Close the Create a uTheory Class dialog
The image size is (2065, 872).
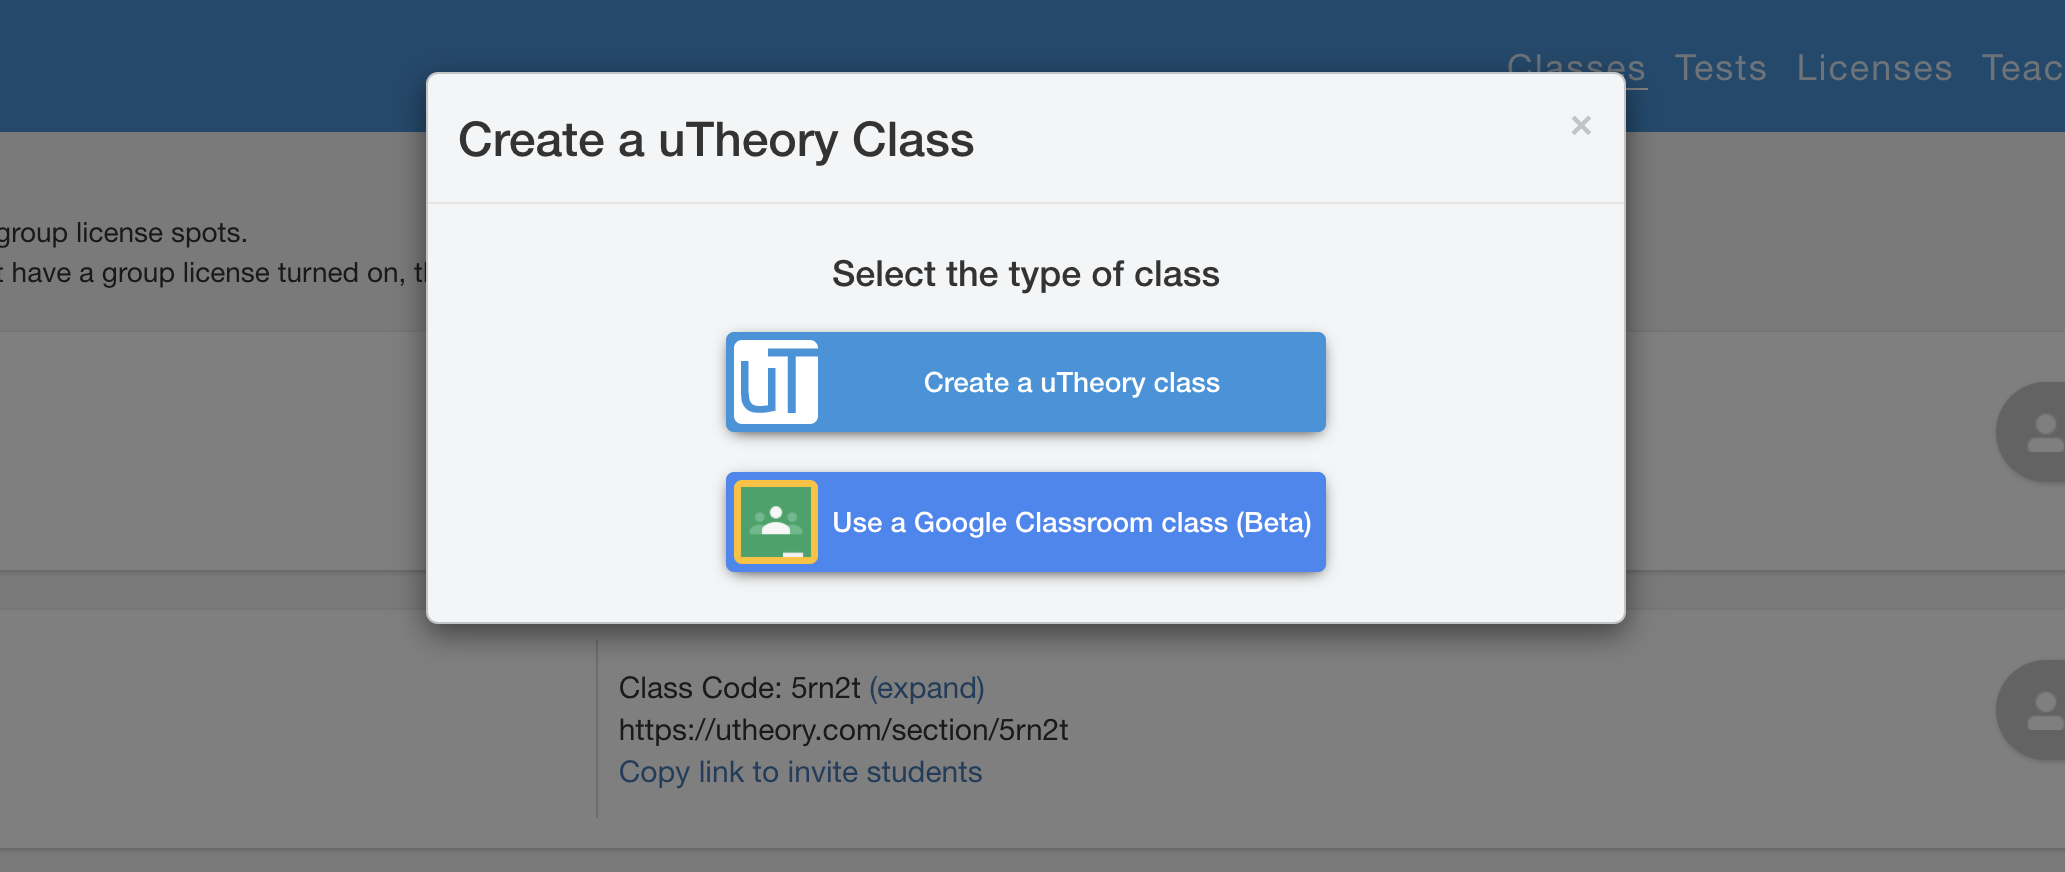click(1580, 126)
